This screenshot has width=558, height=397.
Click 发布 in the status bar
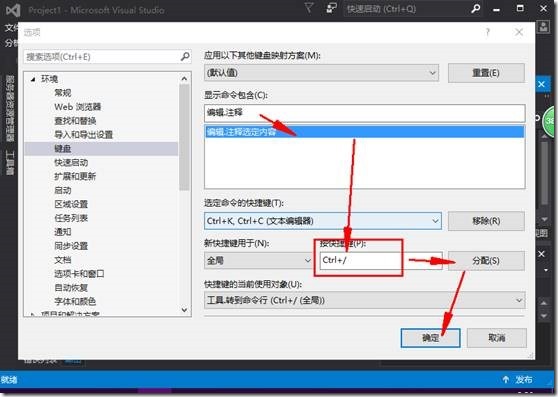point(524,380)
